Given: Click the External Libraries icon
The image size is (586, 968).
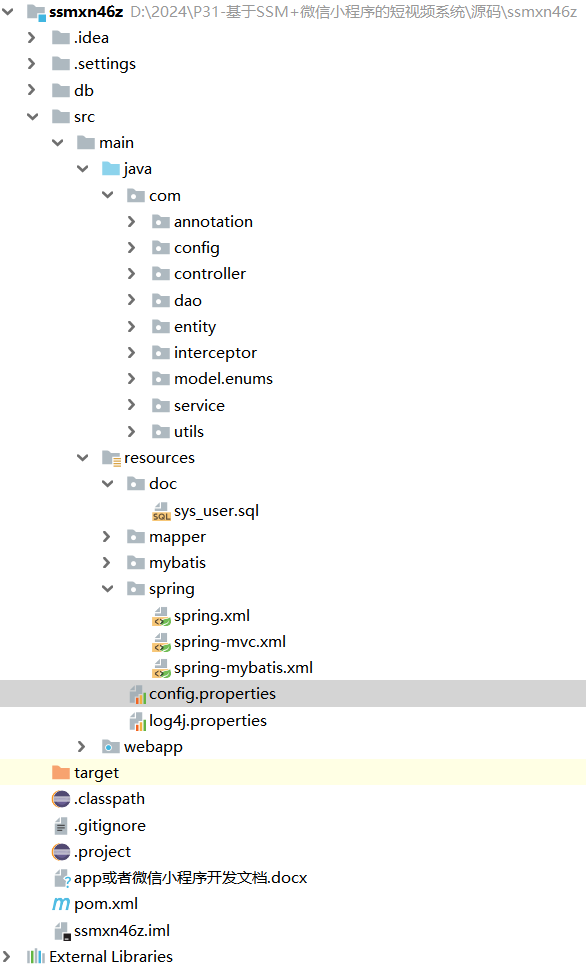Looking at the screenshot, I should pyautogui.click(x=36, y=956).
